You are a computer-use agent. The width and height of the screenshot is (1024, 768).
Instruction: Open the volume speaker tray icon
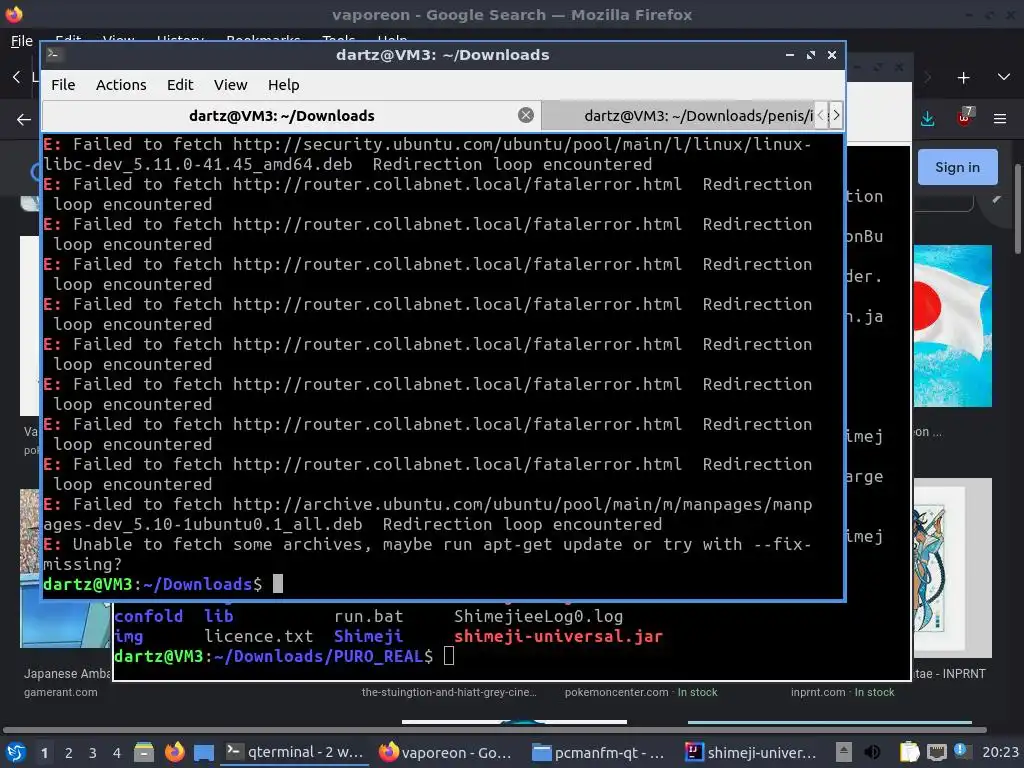[x=872, y=752]
